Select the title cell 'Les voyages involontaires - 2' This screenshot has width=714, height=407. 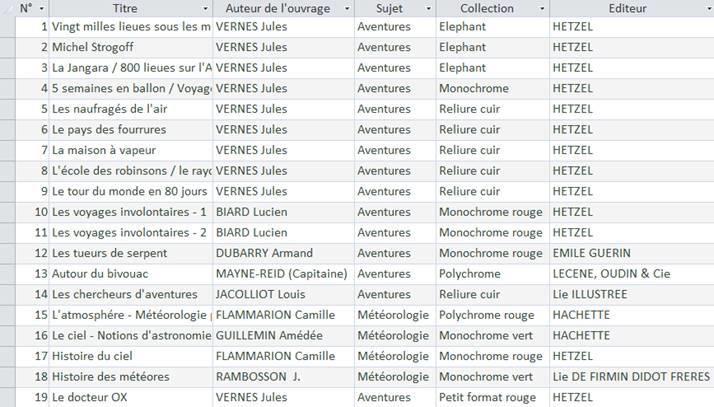pyautogui.click(x=131, y=233)
